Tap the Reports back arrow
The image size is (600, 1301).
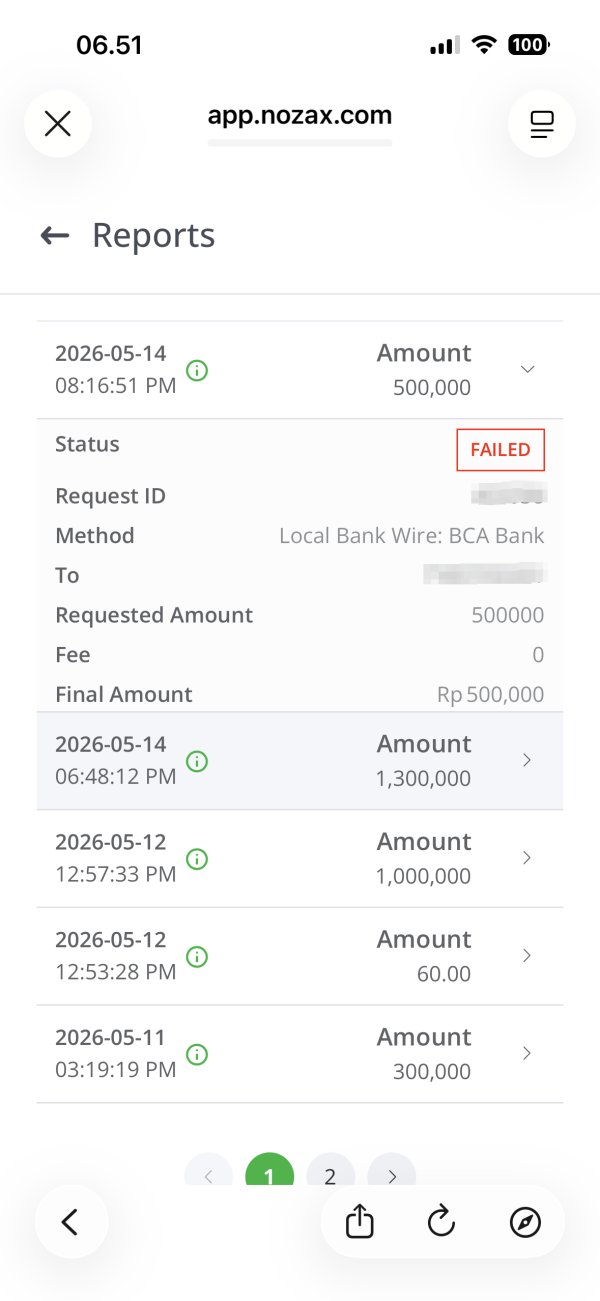point(54,235)
